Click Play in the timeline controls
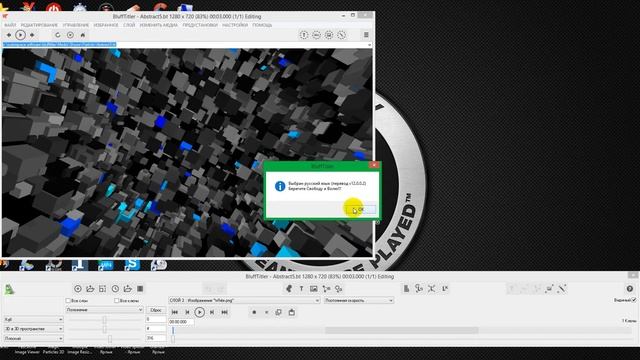Image resolution: width=640 pixels, height=360 pixels. 200,312
